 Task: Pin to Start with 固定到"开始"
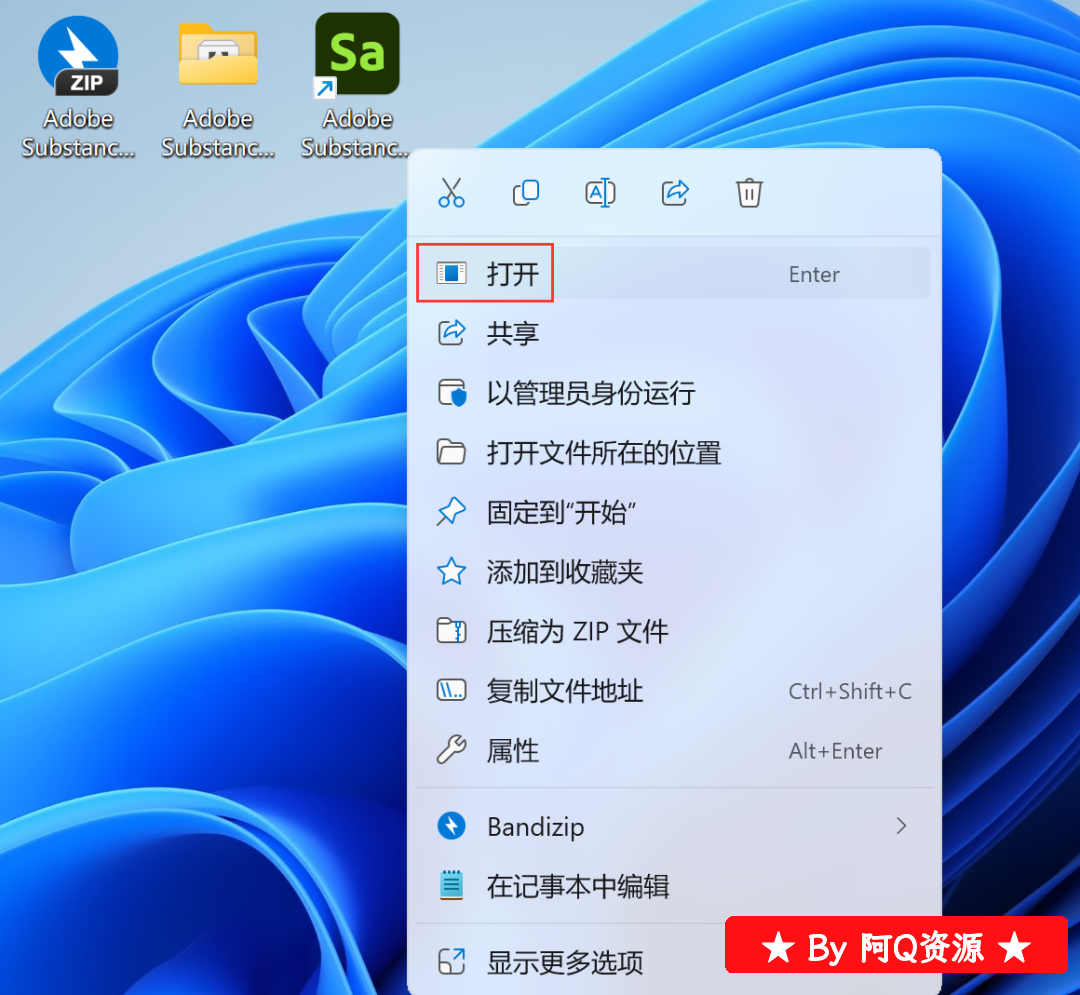562,513
